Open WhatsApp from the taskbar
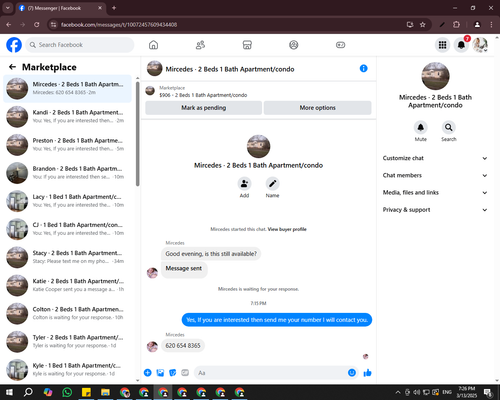Image resolution: width=500 pixels, height=400 pixels. pyautogui.click(x=67, y=392)
